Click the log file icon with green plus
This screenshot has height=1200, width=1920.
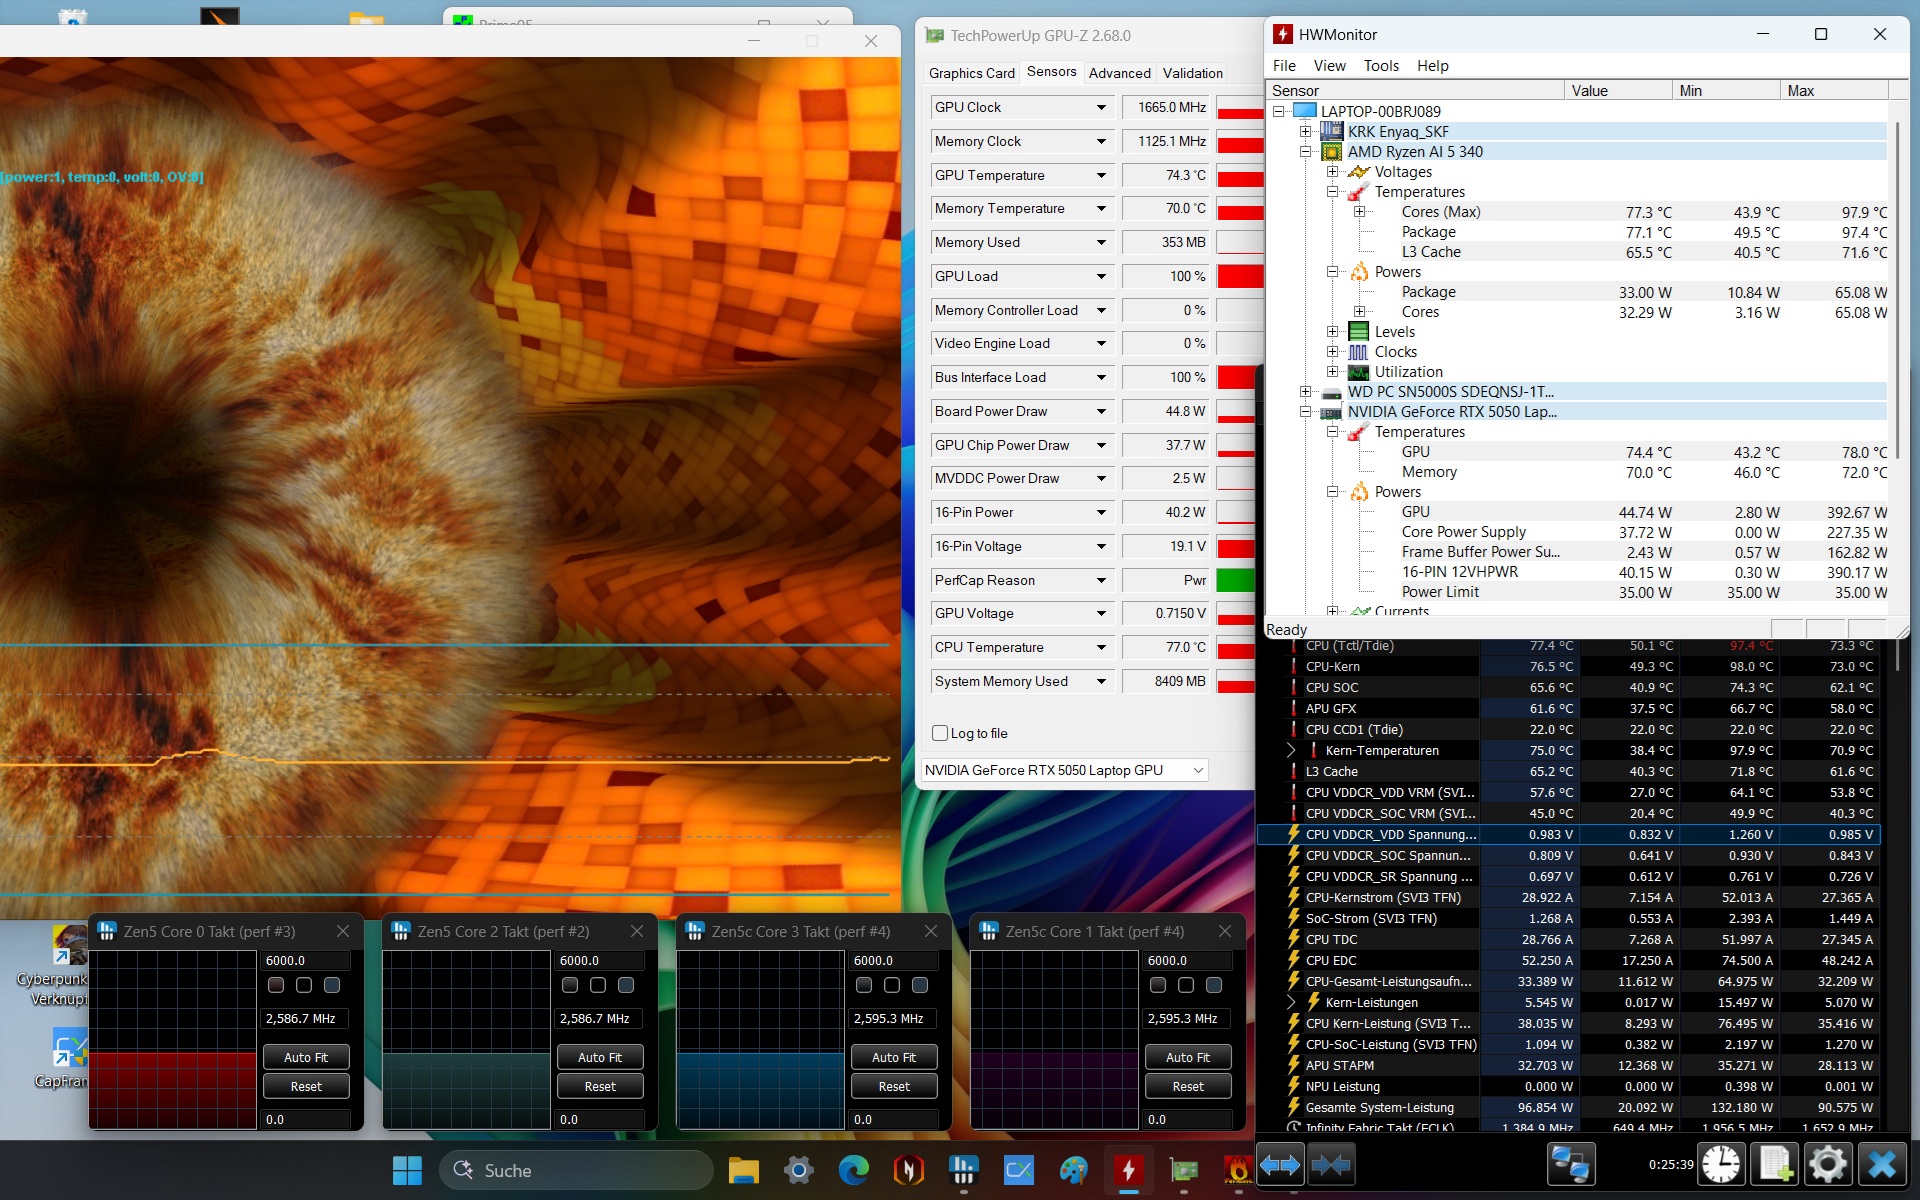pyautogui.click(x=1775, y=1165)
